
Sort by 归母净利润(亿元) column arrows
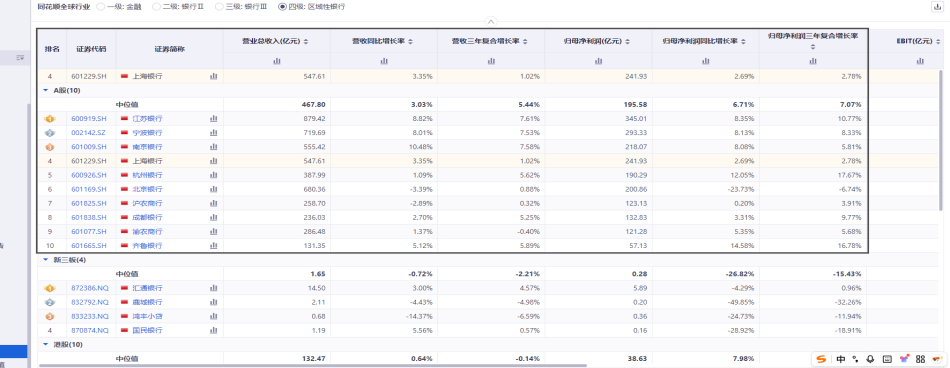628,42
